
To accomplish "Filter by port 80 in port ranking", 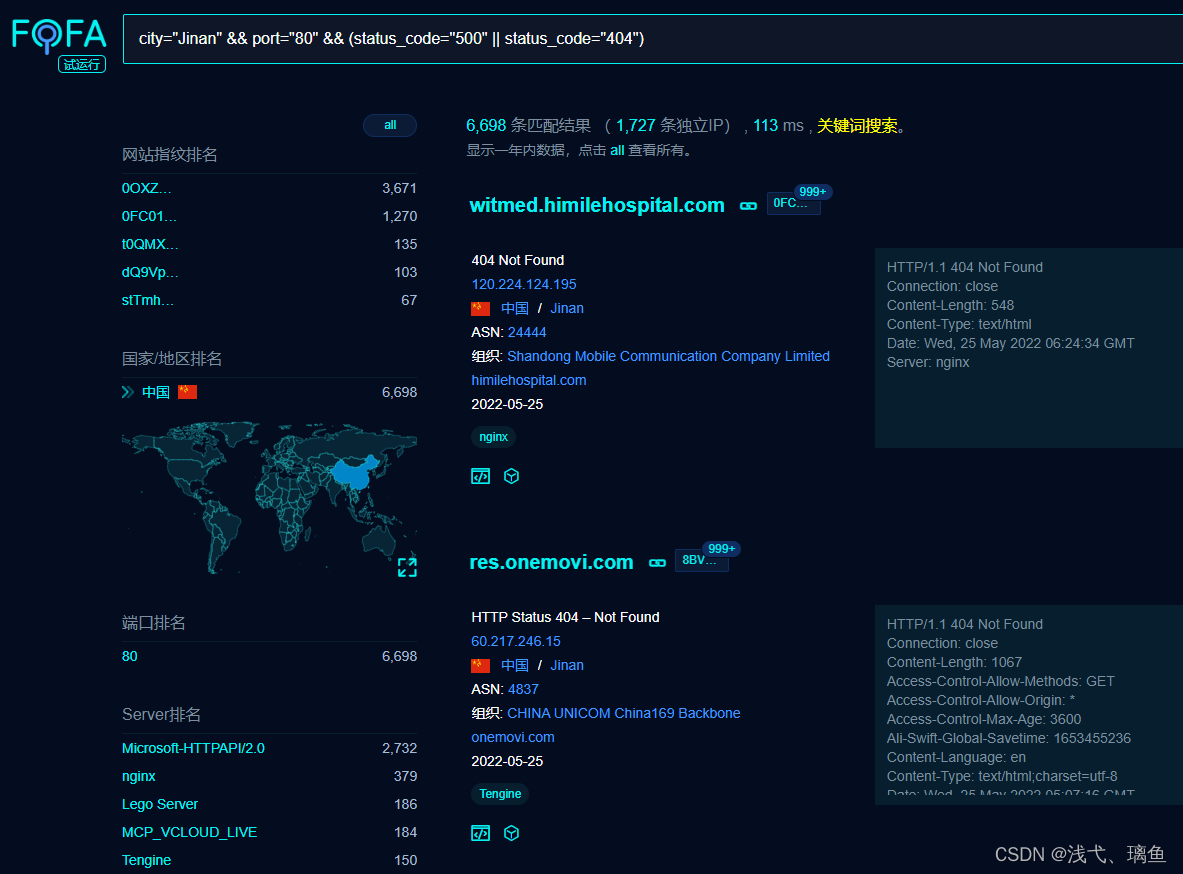I will (x=130, y=657).
